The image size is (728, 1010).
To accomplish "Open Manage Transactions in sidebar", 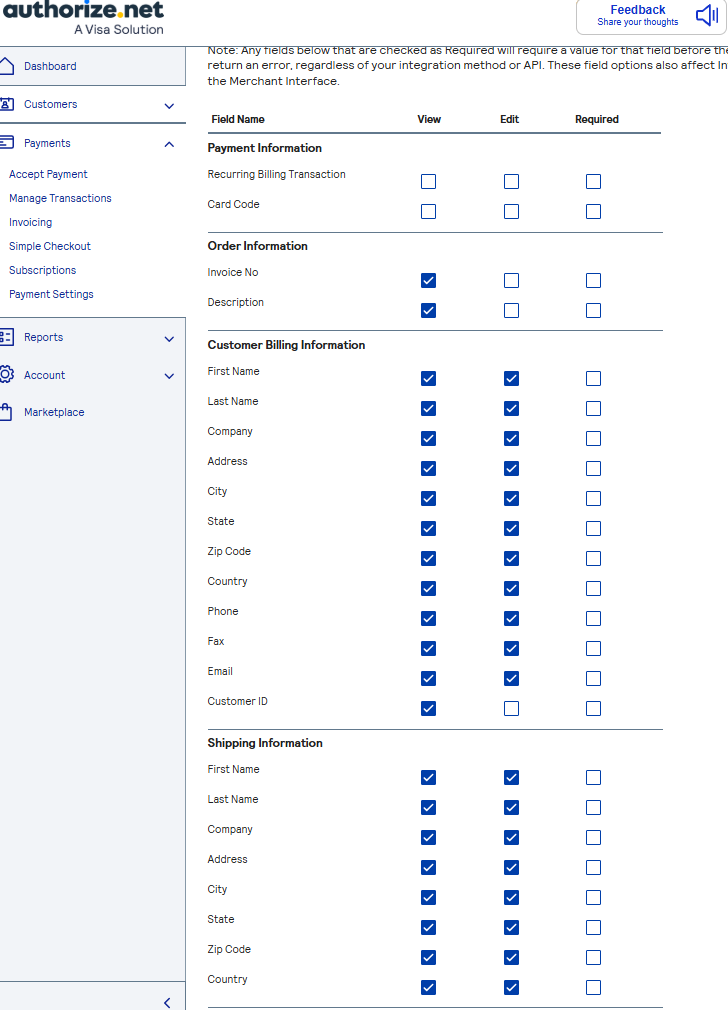I will click(60, 198).
